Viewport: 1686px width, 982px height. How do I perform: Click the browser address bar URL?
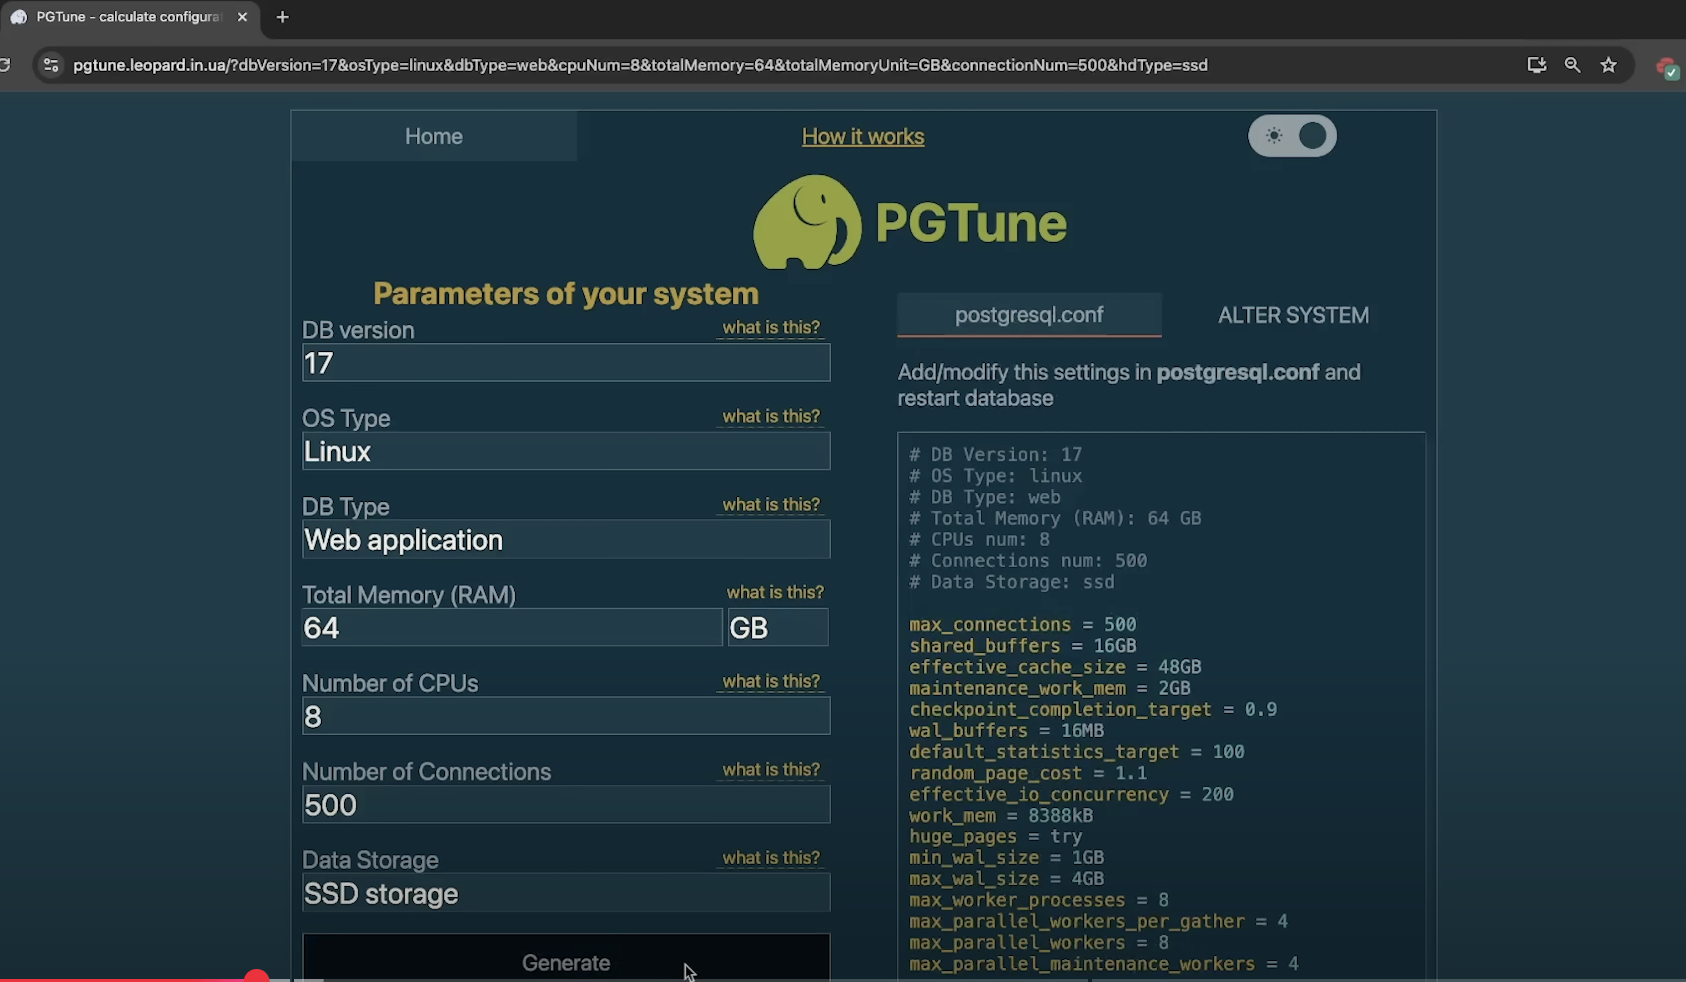pyautogui.click(x=640, y=65)
